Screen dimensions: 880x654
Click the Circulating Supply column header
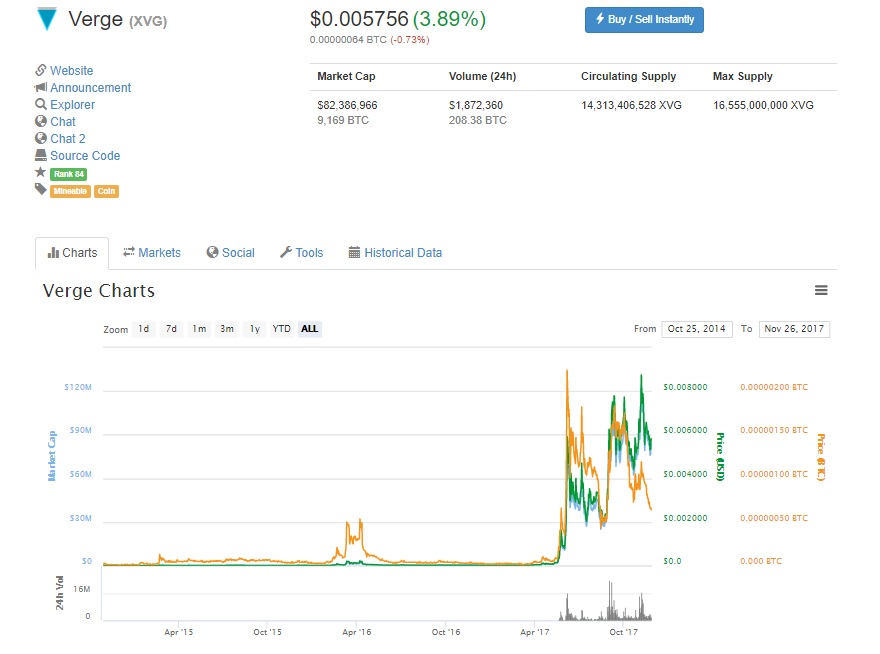[x=629, y=76]
